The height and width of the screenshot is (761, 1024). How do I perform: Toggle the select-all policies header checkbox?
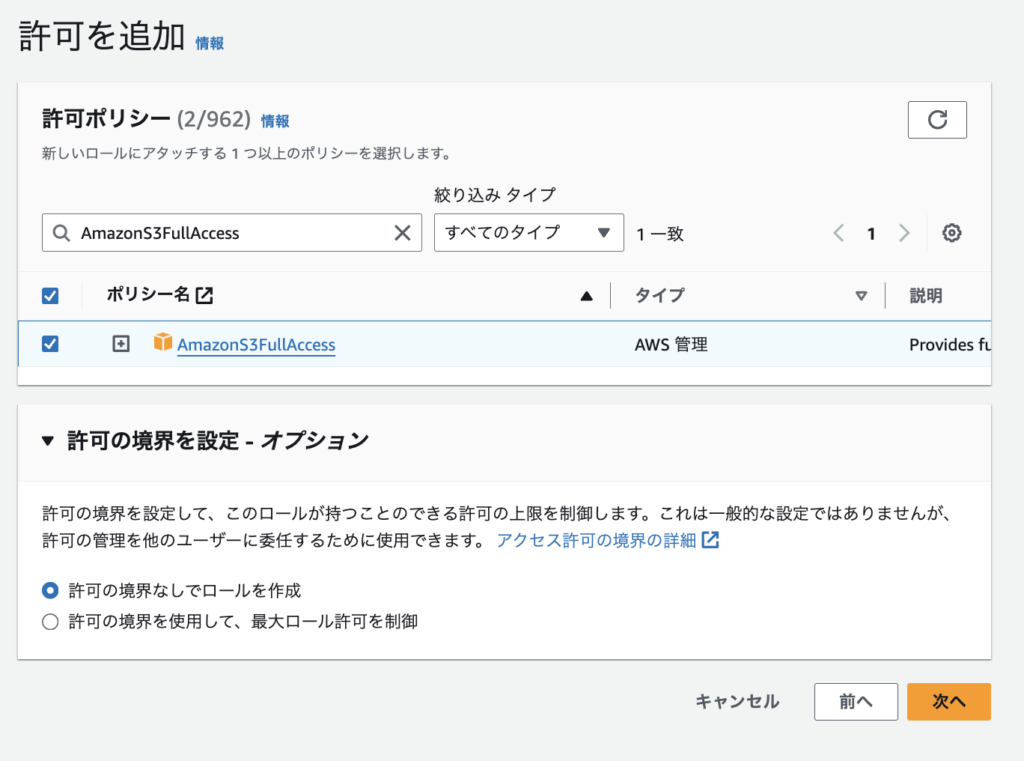(x=50, y=296)
